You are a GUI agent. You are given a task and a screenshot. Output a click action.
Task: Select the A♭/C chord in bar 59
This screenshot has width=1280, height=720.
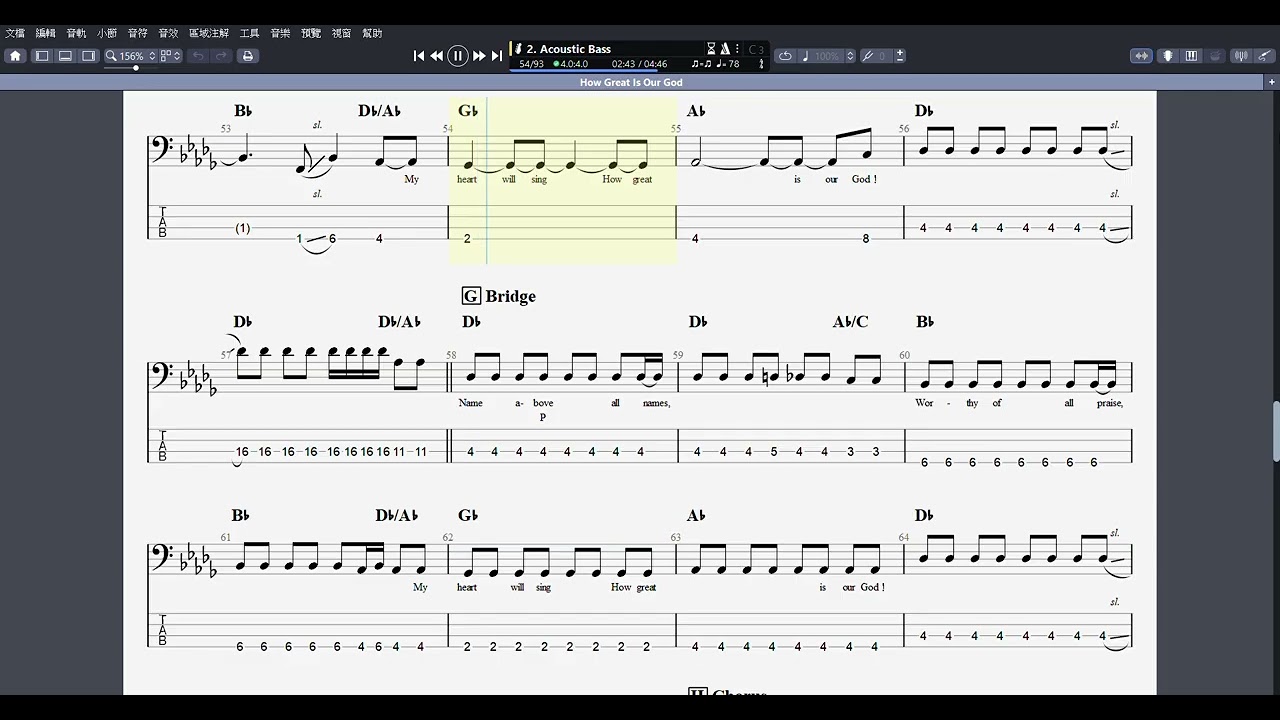coord(851,322)
